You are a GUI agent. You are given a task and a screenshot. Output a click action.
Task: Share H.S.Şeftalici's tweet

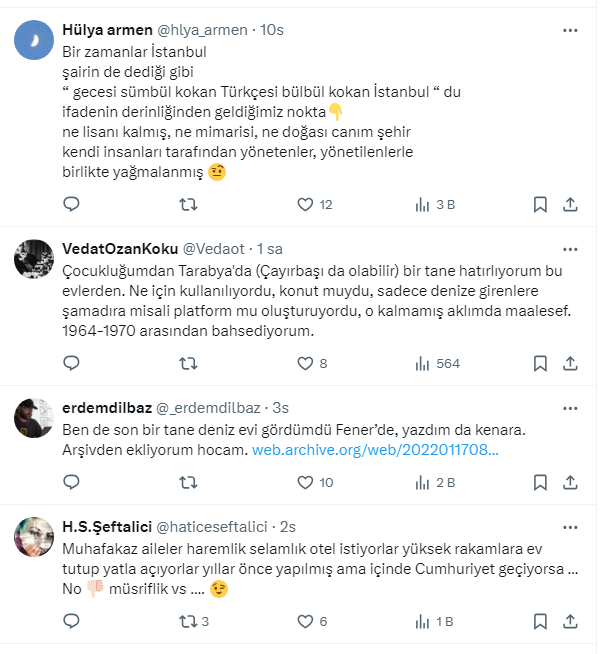tap(570, 621)
